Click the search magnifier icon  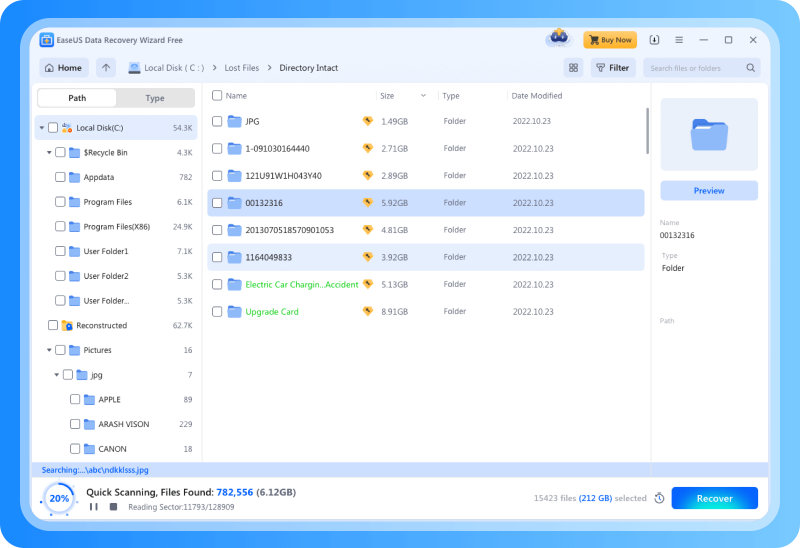coord(750,68)
